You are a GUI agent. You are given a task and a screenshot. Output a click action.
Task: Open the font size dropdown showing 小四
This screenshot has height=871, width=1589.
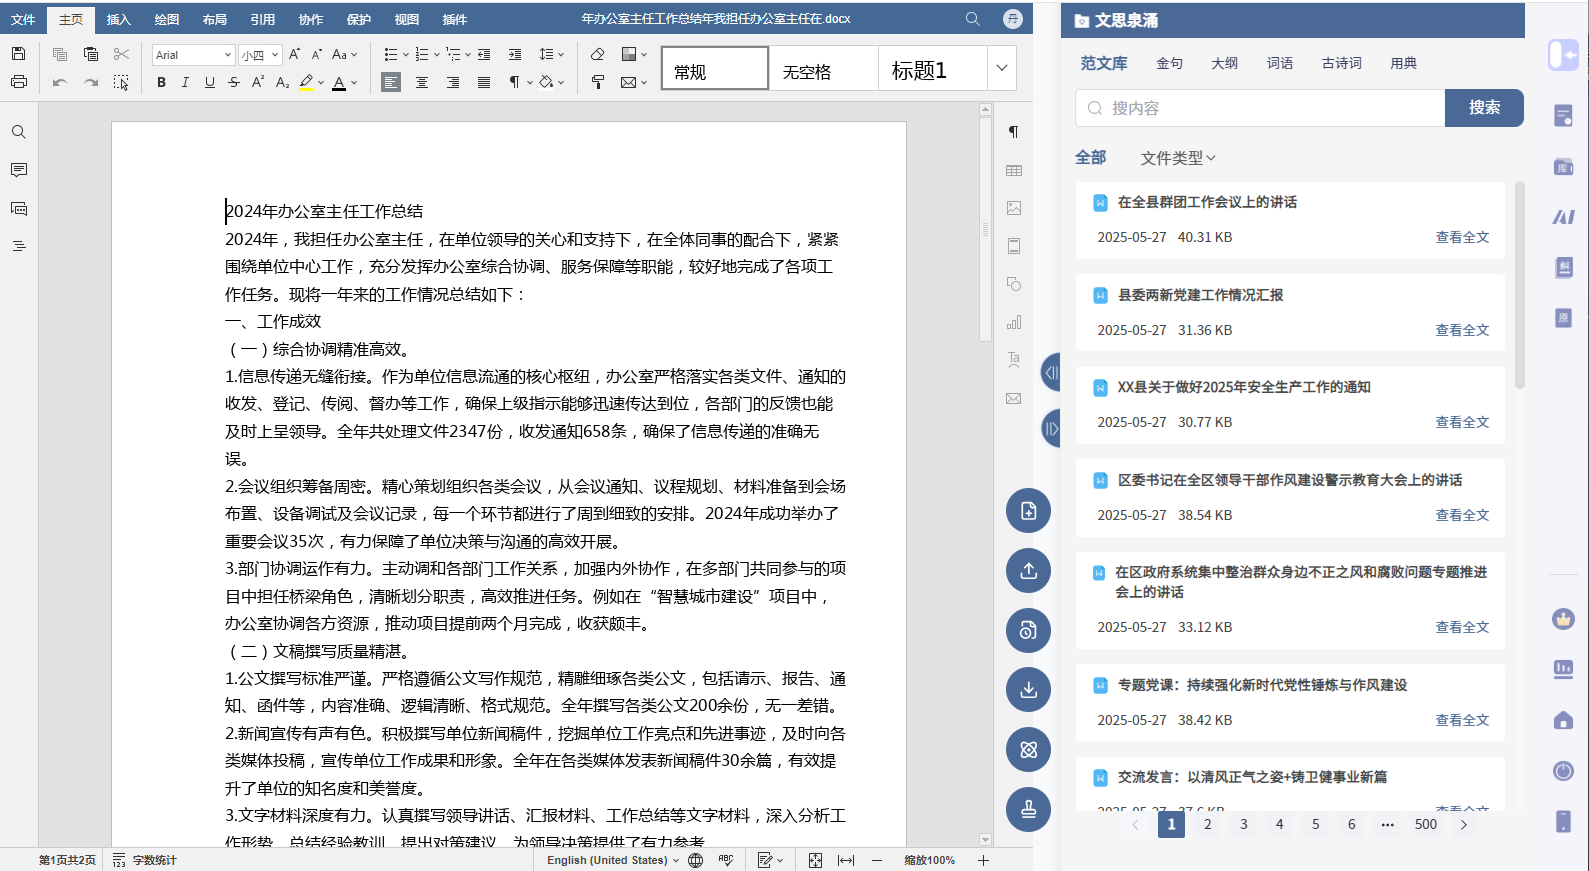coord(275,55)
